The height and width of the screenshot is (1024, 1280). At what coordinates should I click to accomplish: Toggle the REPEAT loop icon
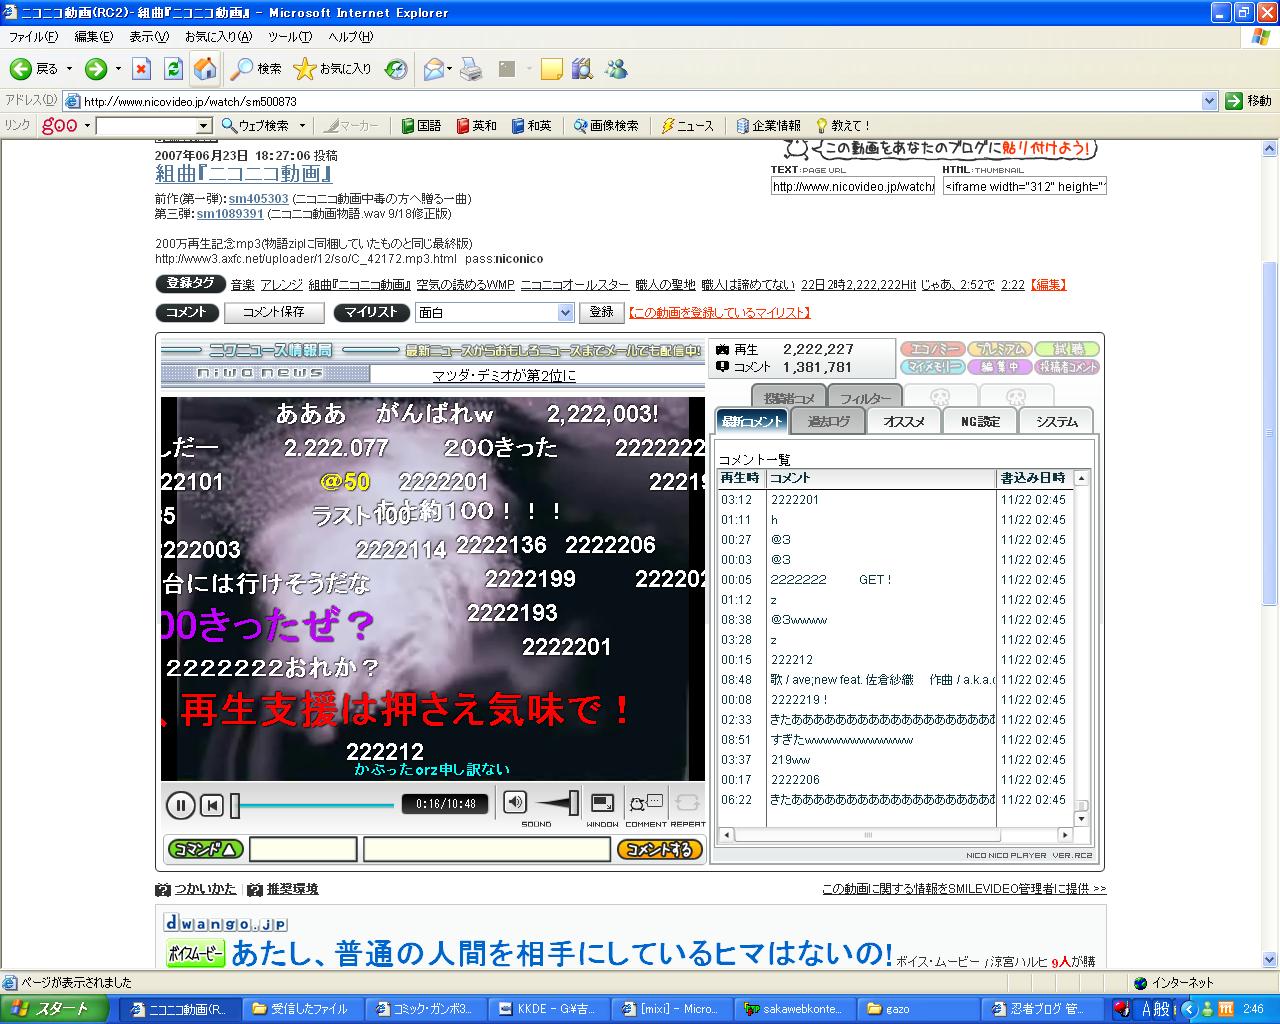click(687, 803)
